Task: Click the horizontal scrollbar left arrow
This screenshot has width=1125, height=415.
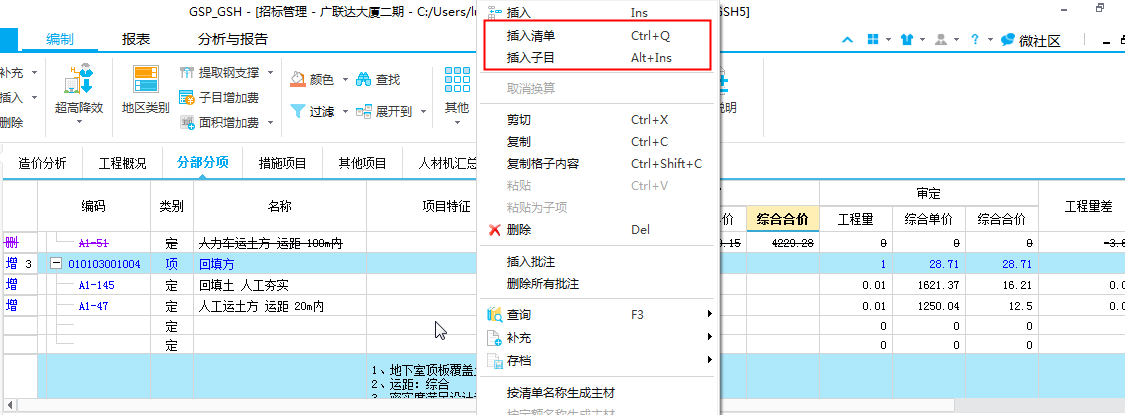Action: tap(8, 406)
